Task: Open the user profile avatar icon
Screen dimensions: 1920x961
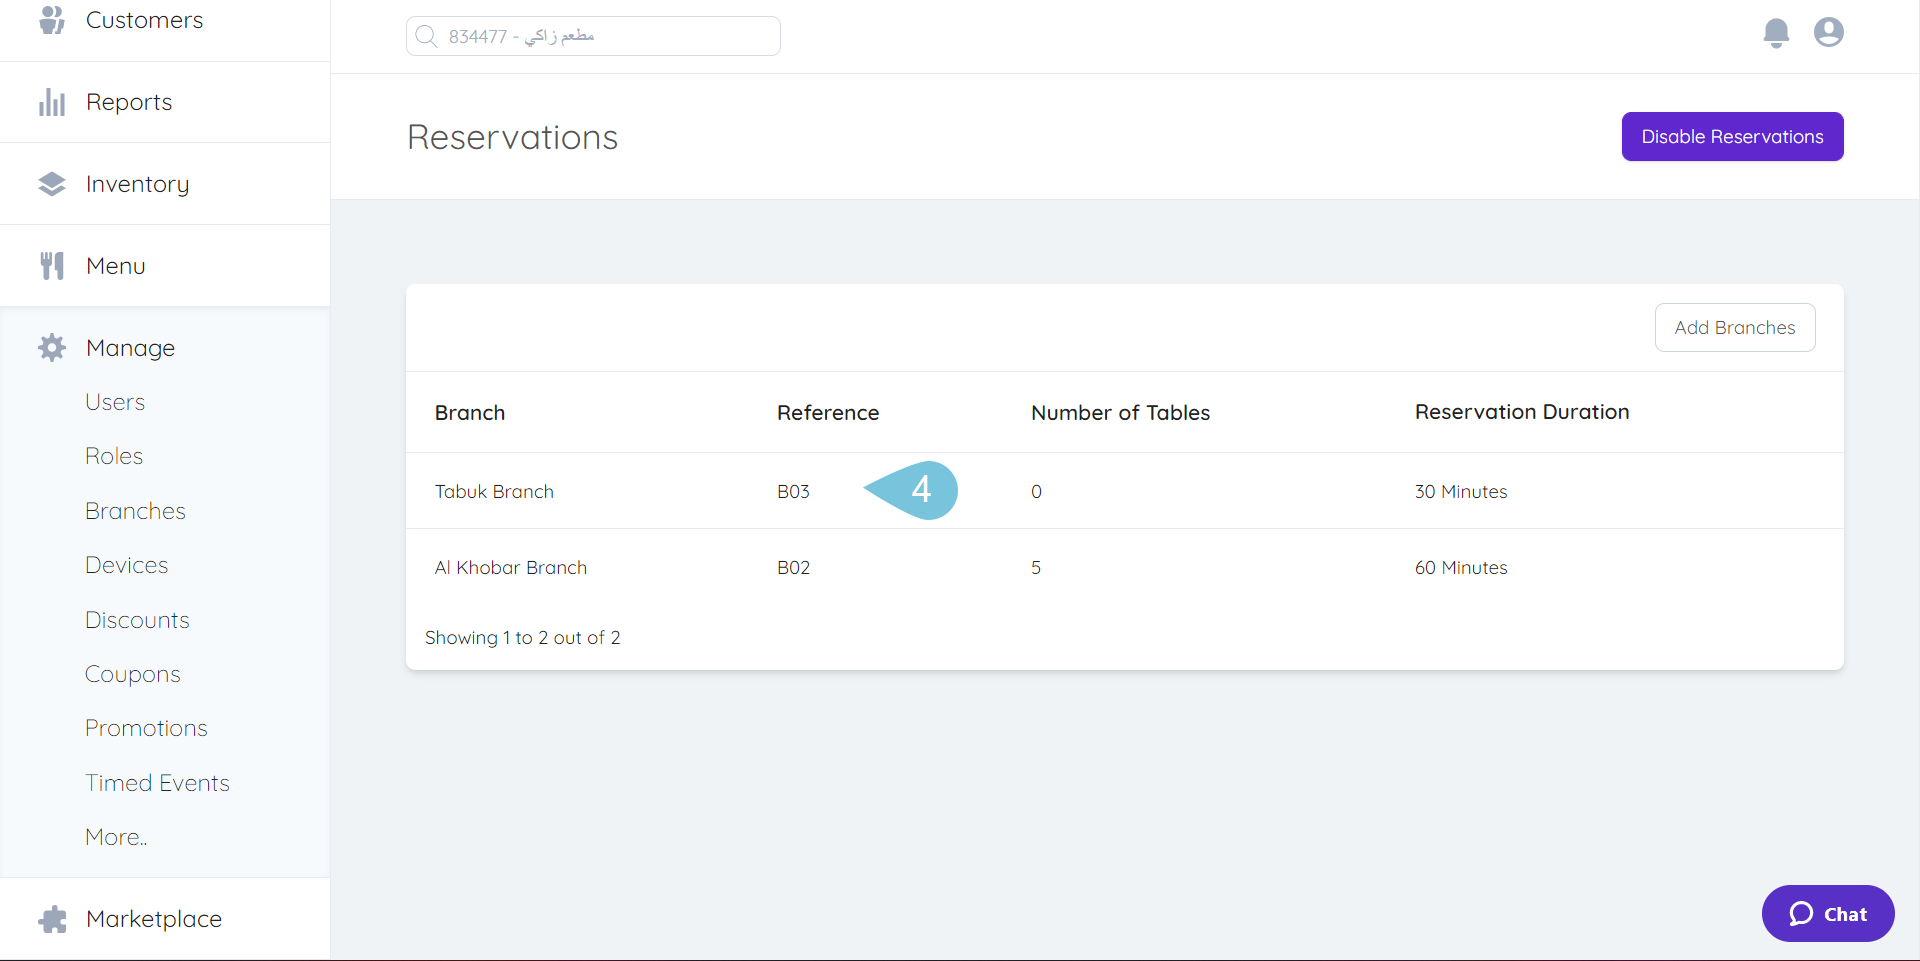Action: 1828,33
